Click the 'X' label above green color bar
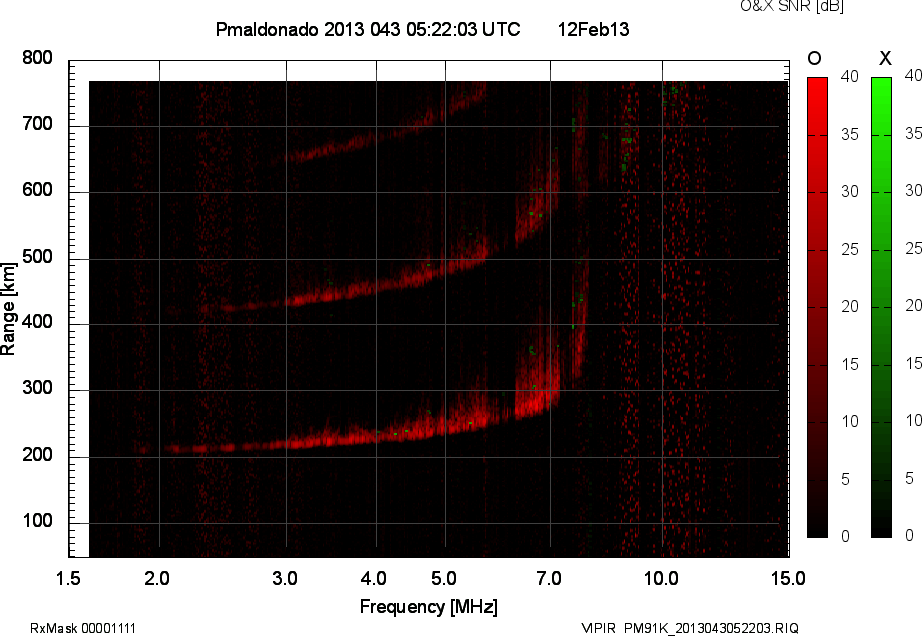Image resolution: width=922 pixels, height=636 pixels. 885,58
